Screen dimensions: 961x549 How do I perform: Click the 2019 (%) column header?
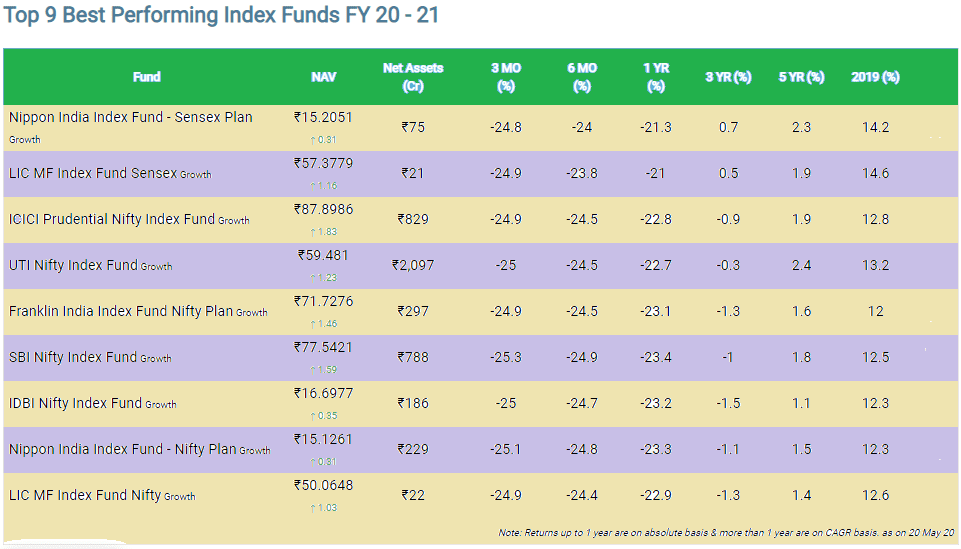pyautogui.click(x=875, y=77)
